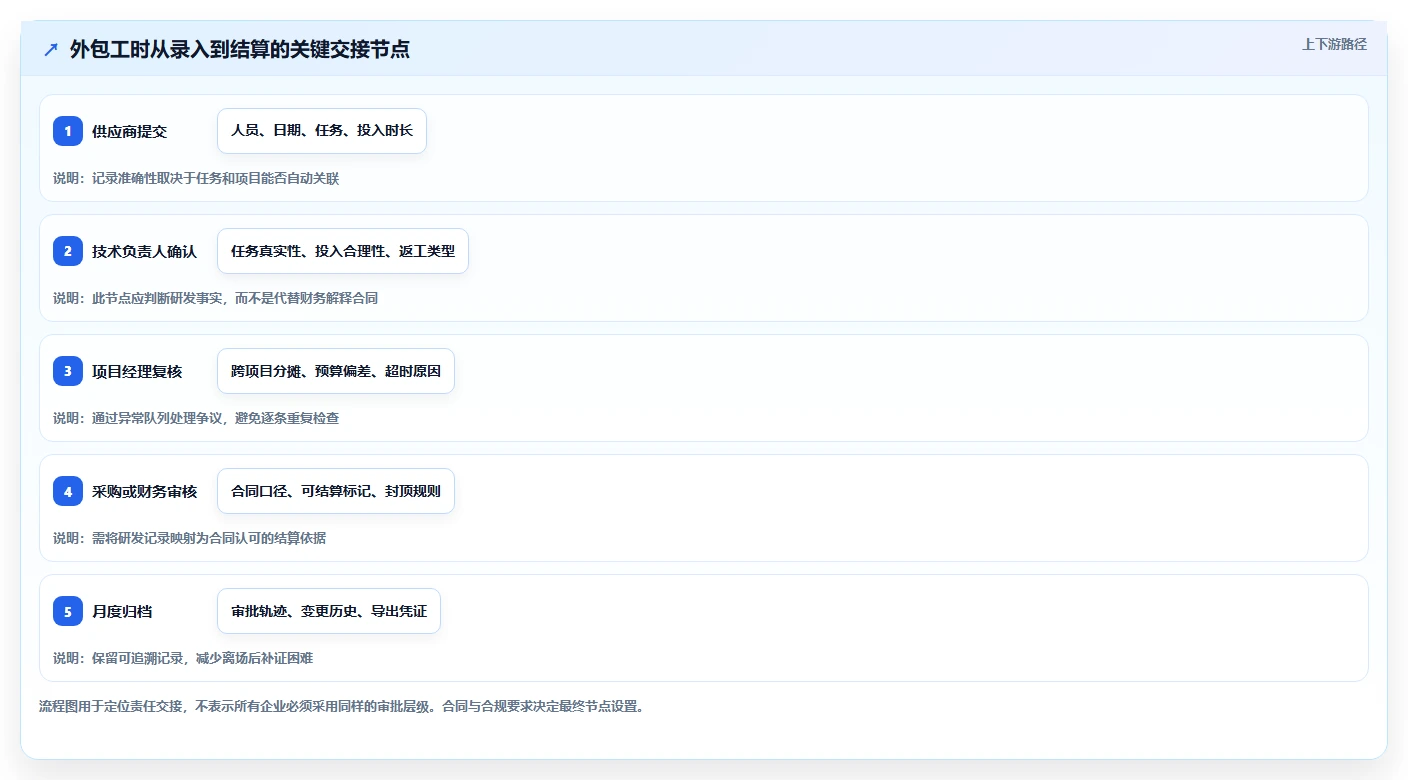The image size is (1408, 780).
Task: Click the 任务真实性、投入合理性、返工类型 chip
Action: click(343, 251)
